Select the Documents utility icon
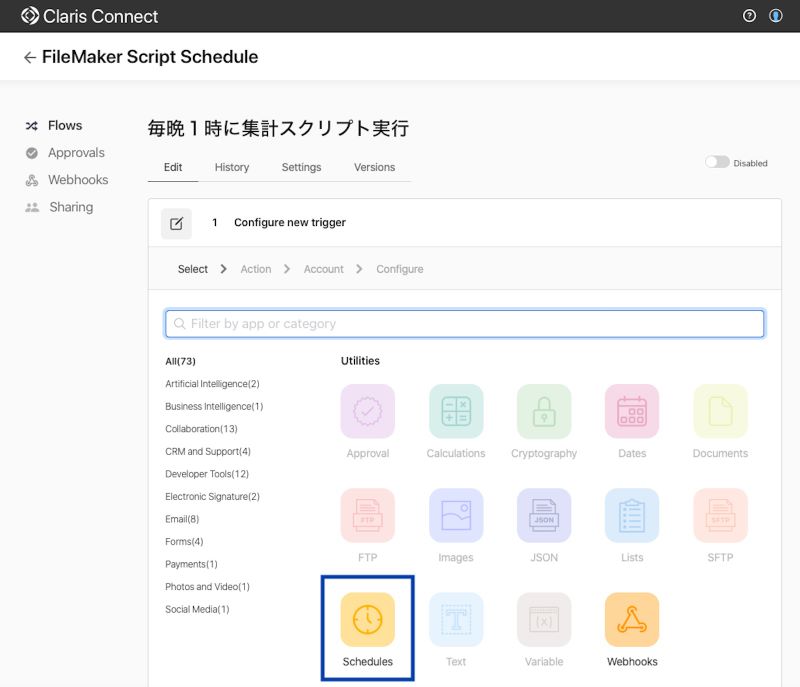 coord(720,411)
